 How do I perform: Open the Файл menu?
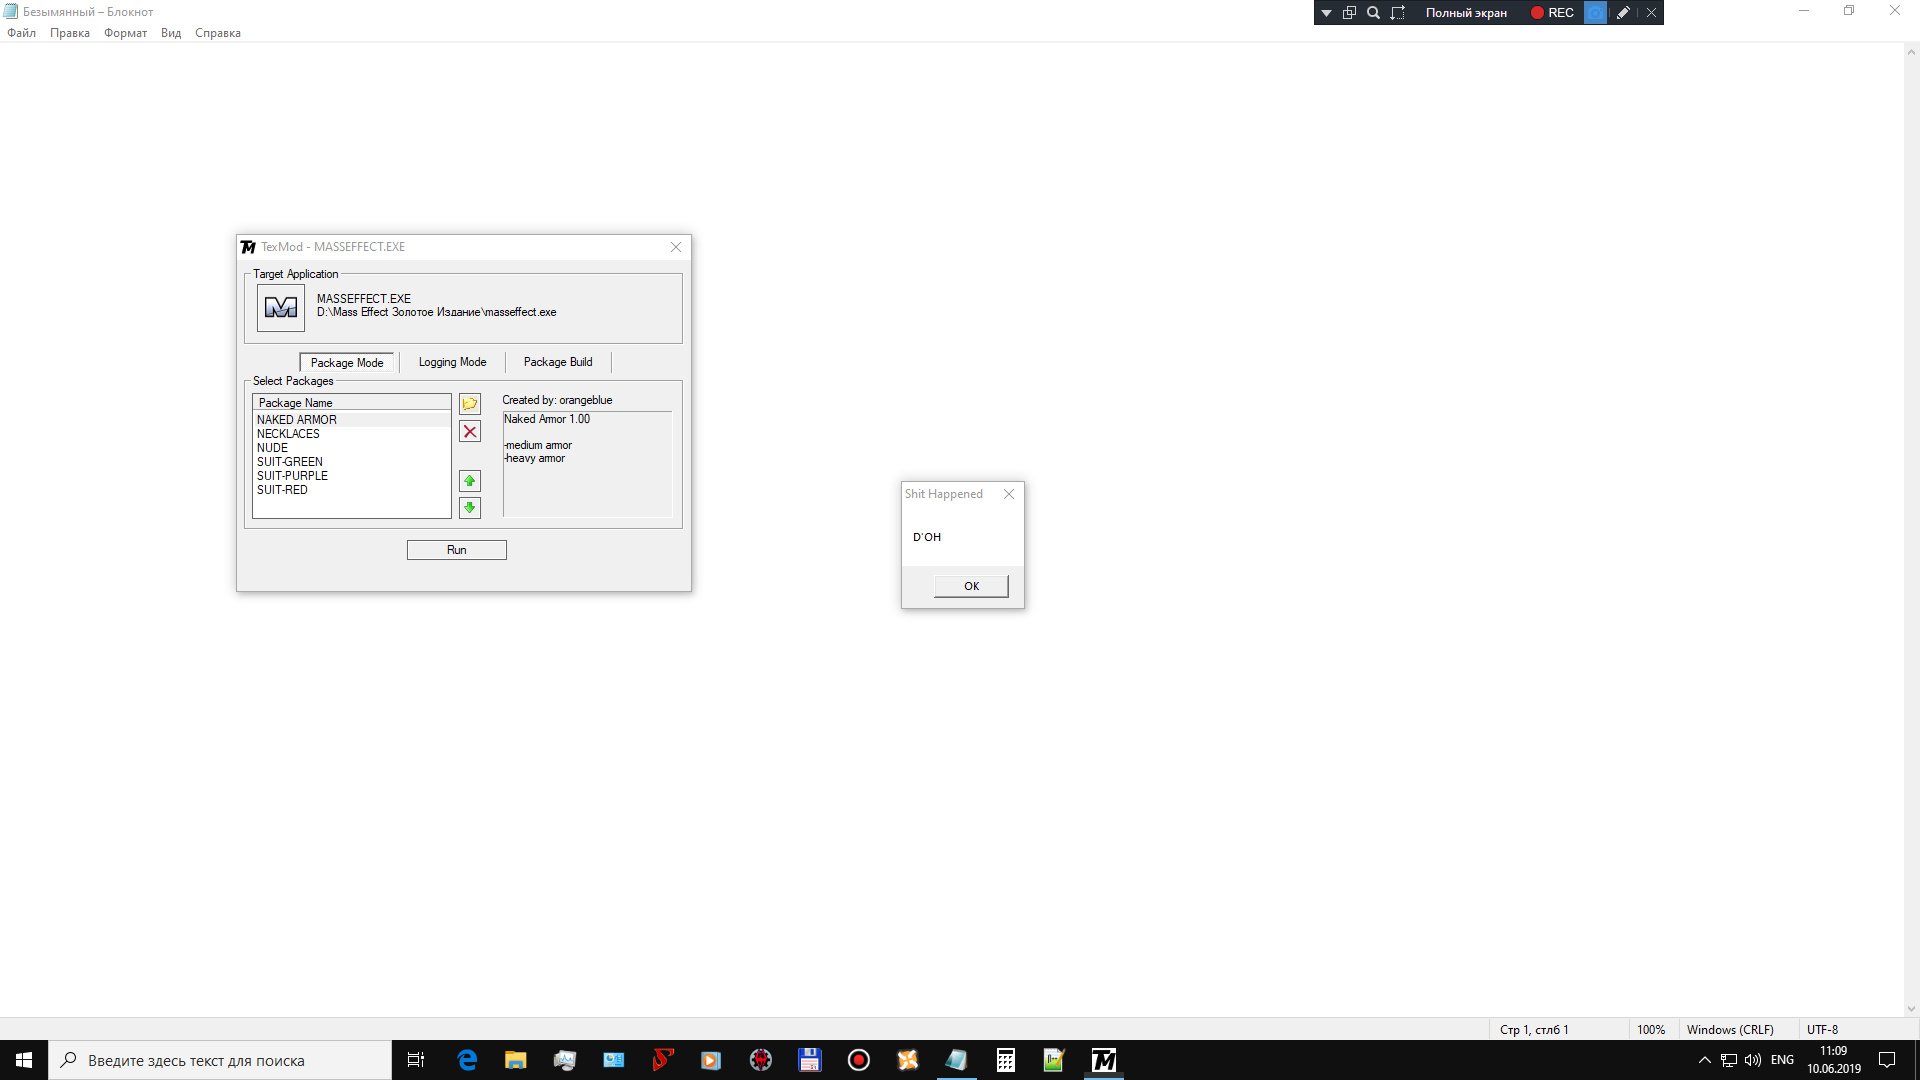click(x=21, y=33)
